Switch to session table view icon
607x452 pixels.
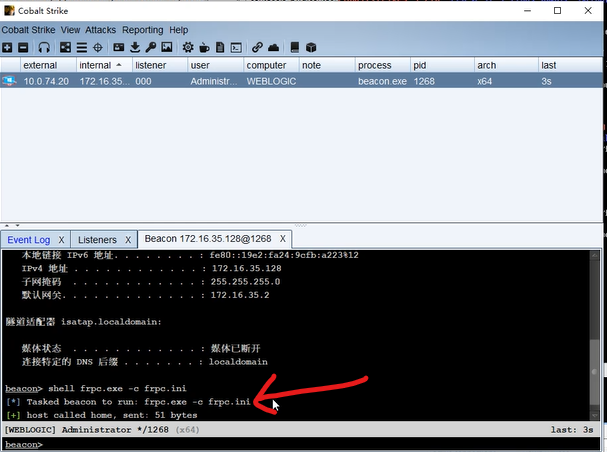pos(82,48)
